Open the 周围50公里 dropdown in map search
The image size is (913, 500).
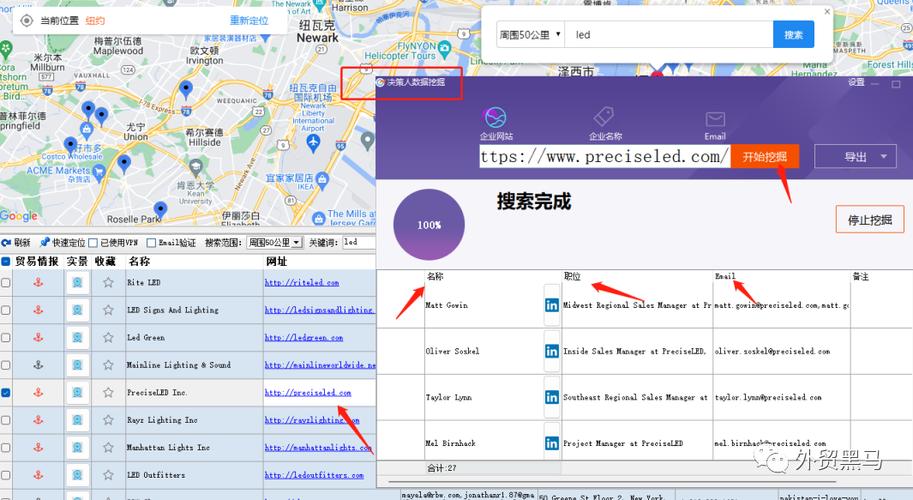click(x=529, y=35)
